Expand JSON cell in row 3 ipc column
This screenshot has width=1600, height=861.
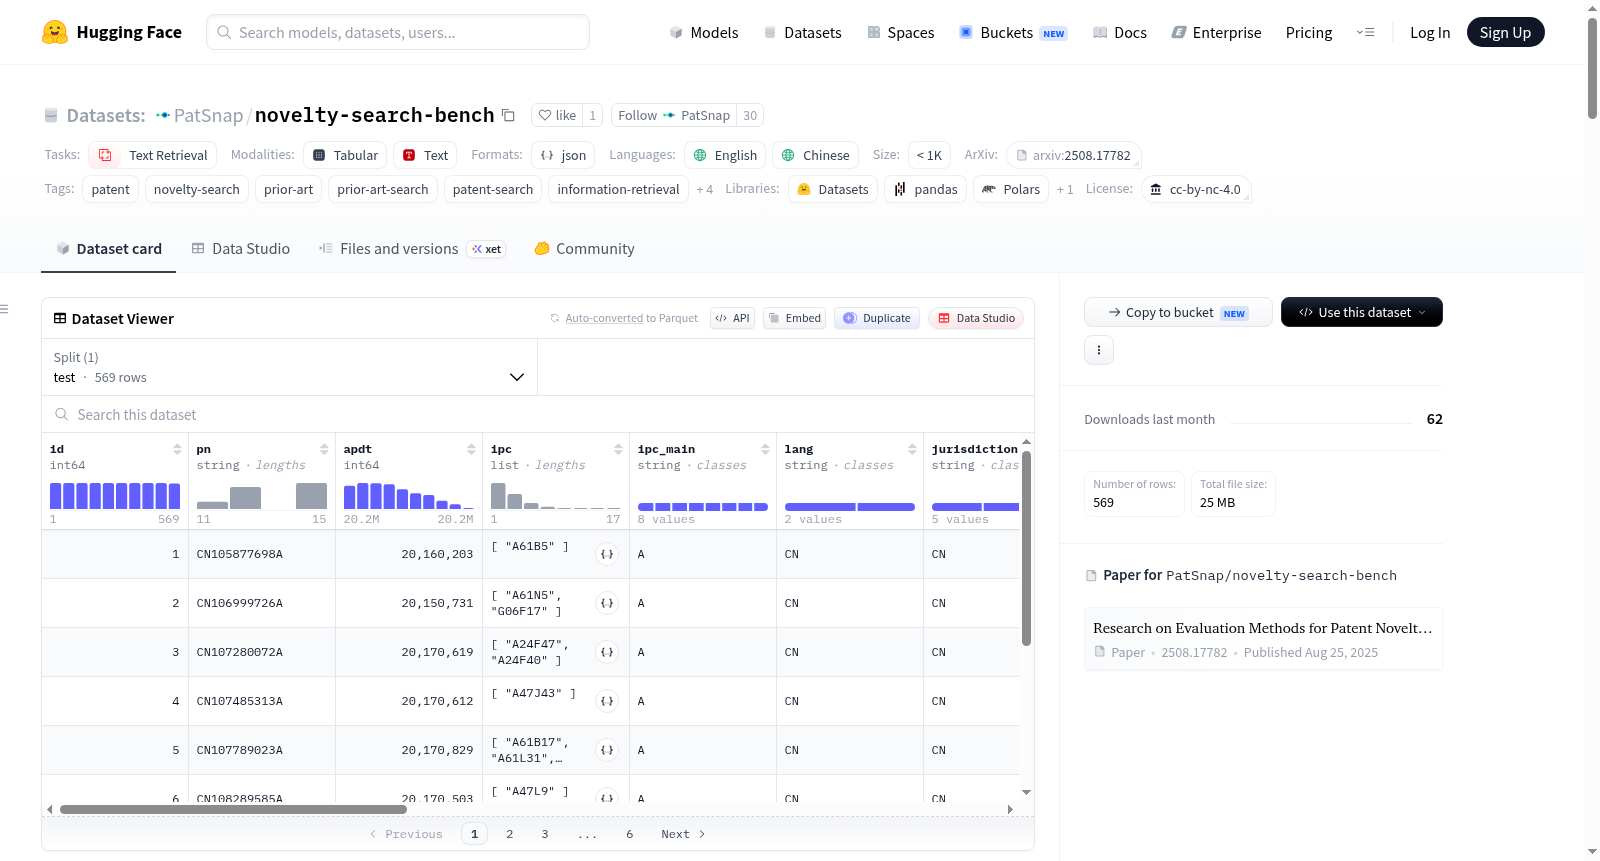pyautogui.click(x=607, y=652)
